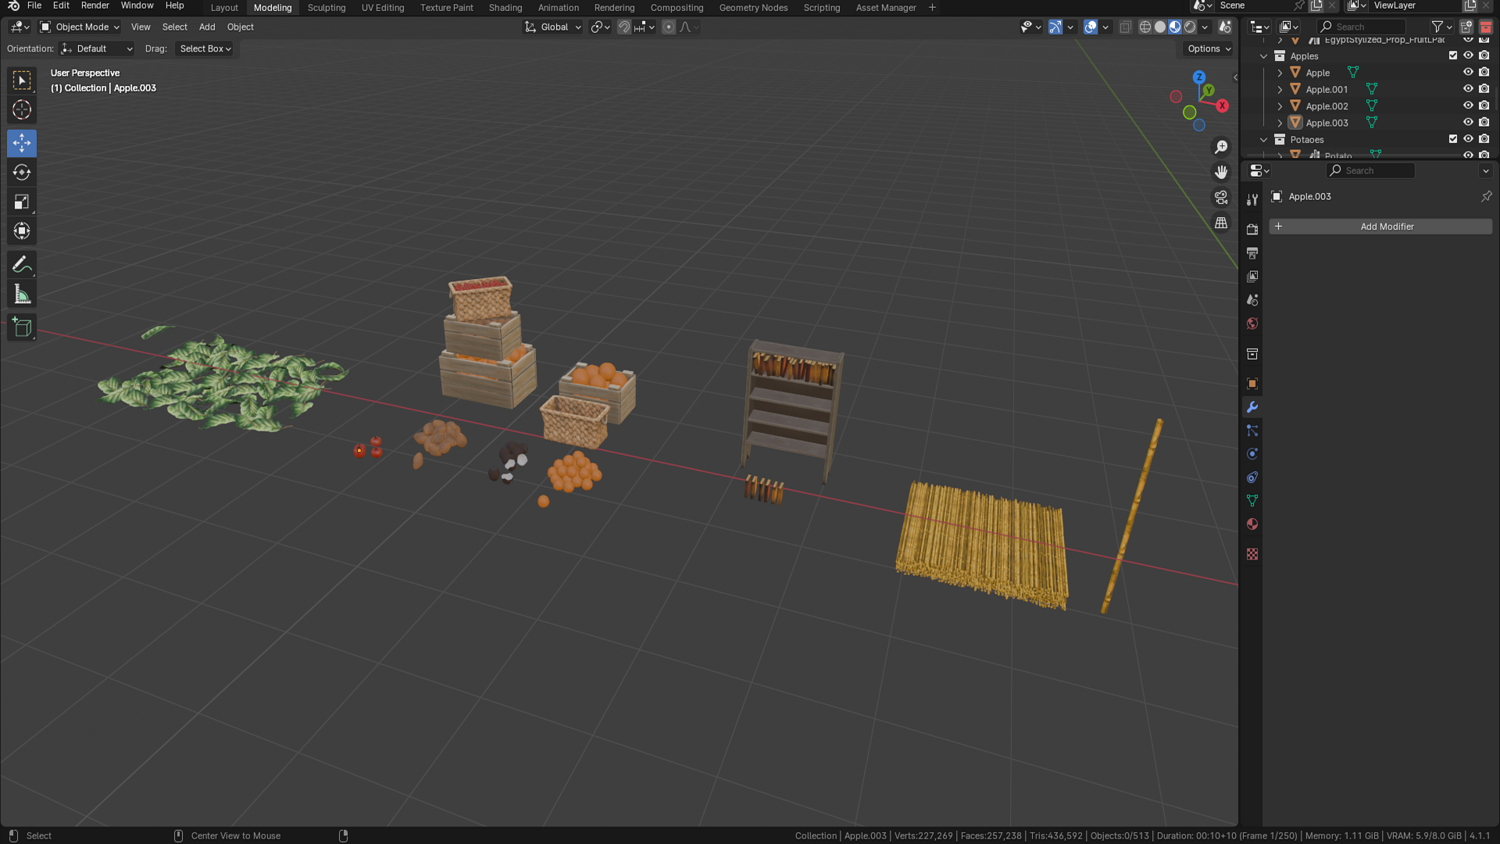Image resolution: width=1500 pixels, height=844 pixels.
Task: Open the Object properties tab
Action: click(x=1252, y=384)
